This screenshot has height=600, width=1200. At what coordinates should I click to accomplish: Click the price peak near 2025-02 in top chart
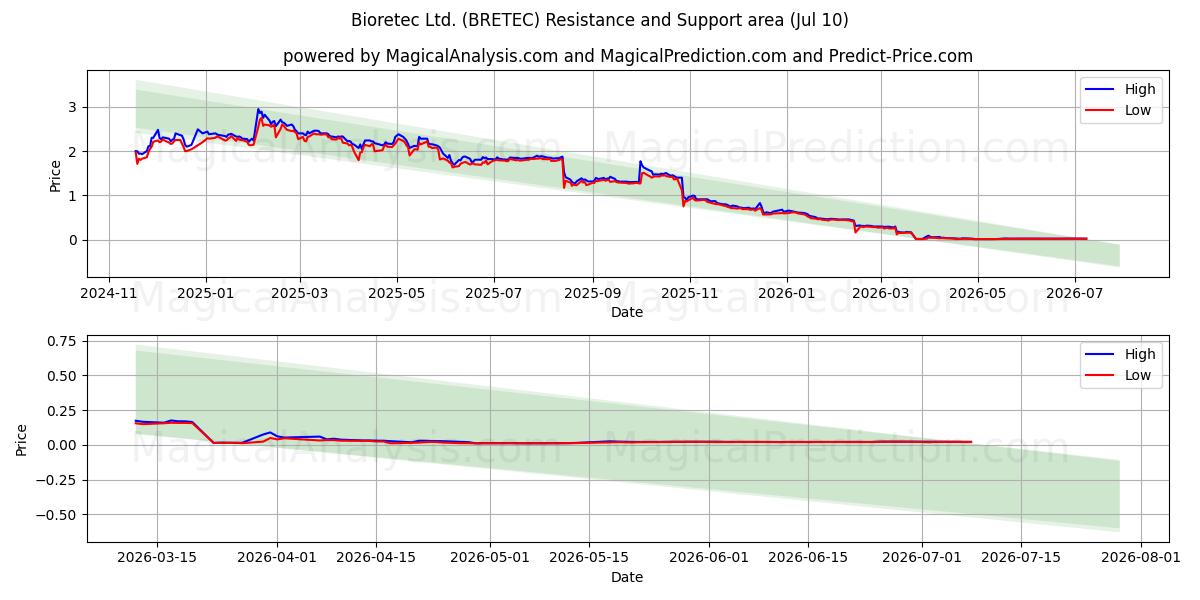point(258,109)
